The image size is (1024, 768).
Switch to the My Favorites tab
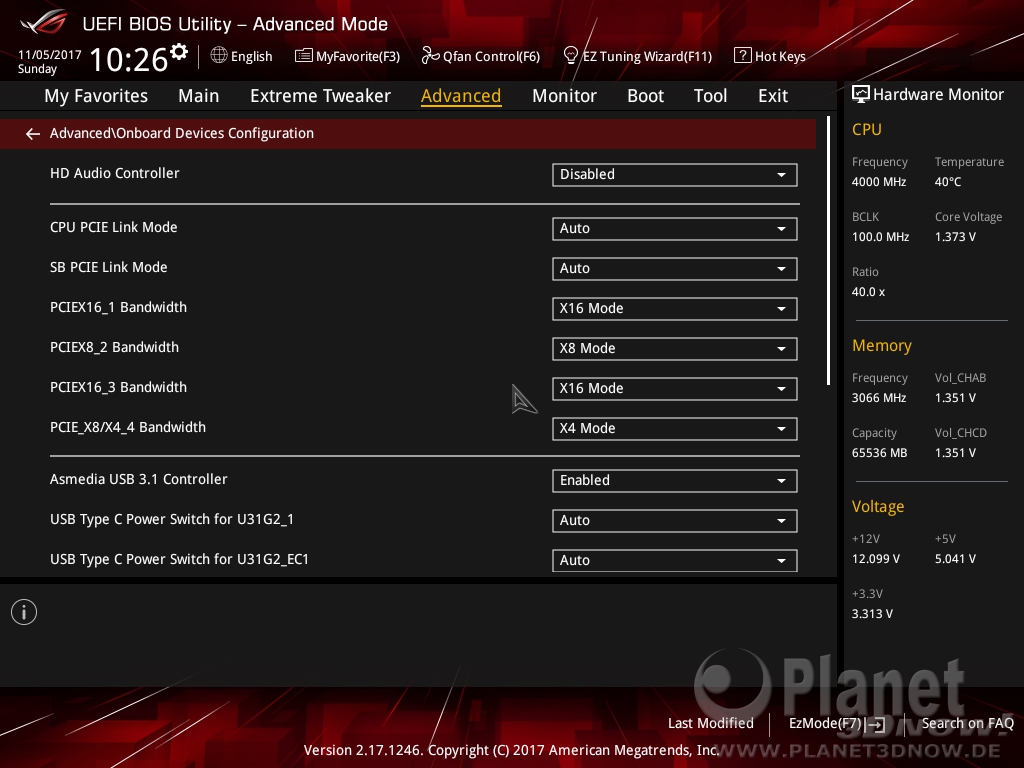[x=96, y=96]
